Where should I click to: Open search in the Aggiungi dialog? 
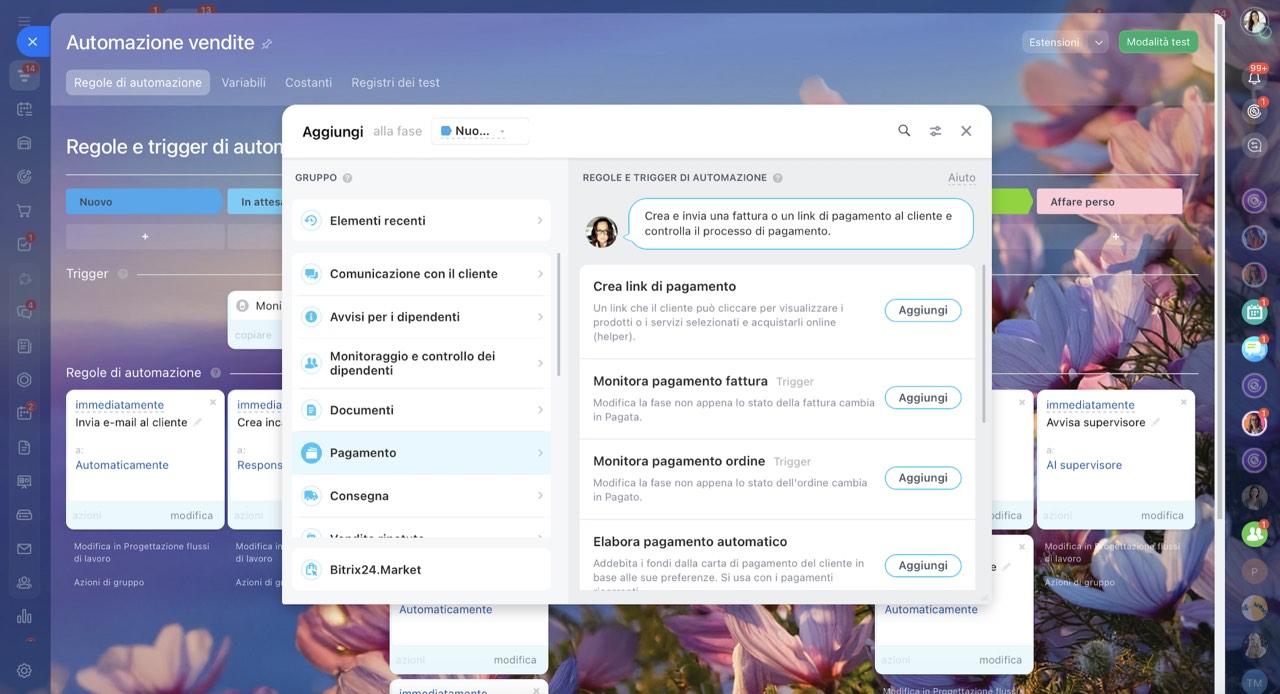(904, 131)
